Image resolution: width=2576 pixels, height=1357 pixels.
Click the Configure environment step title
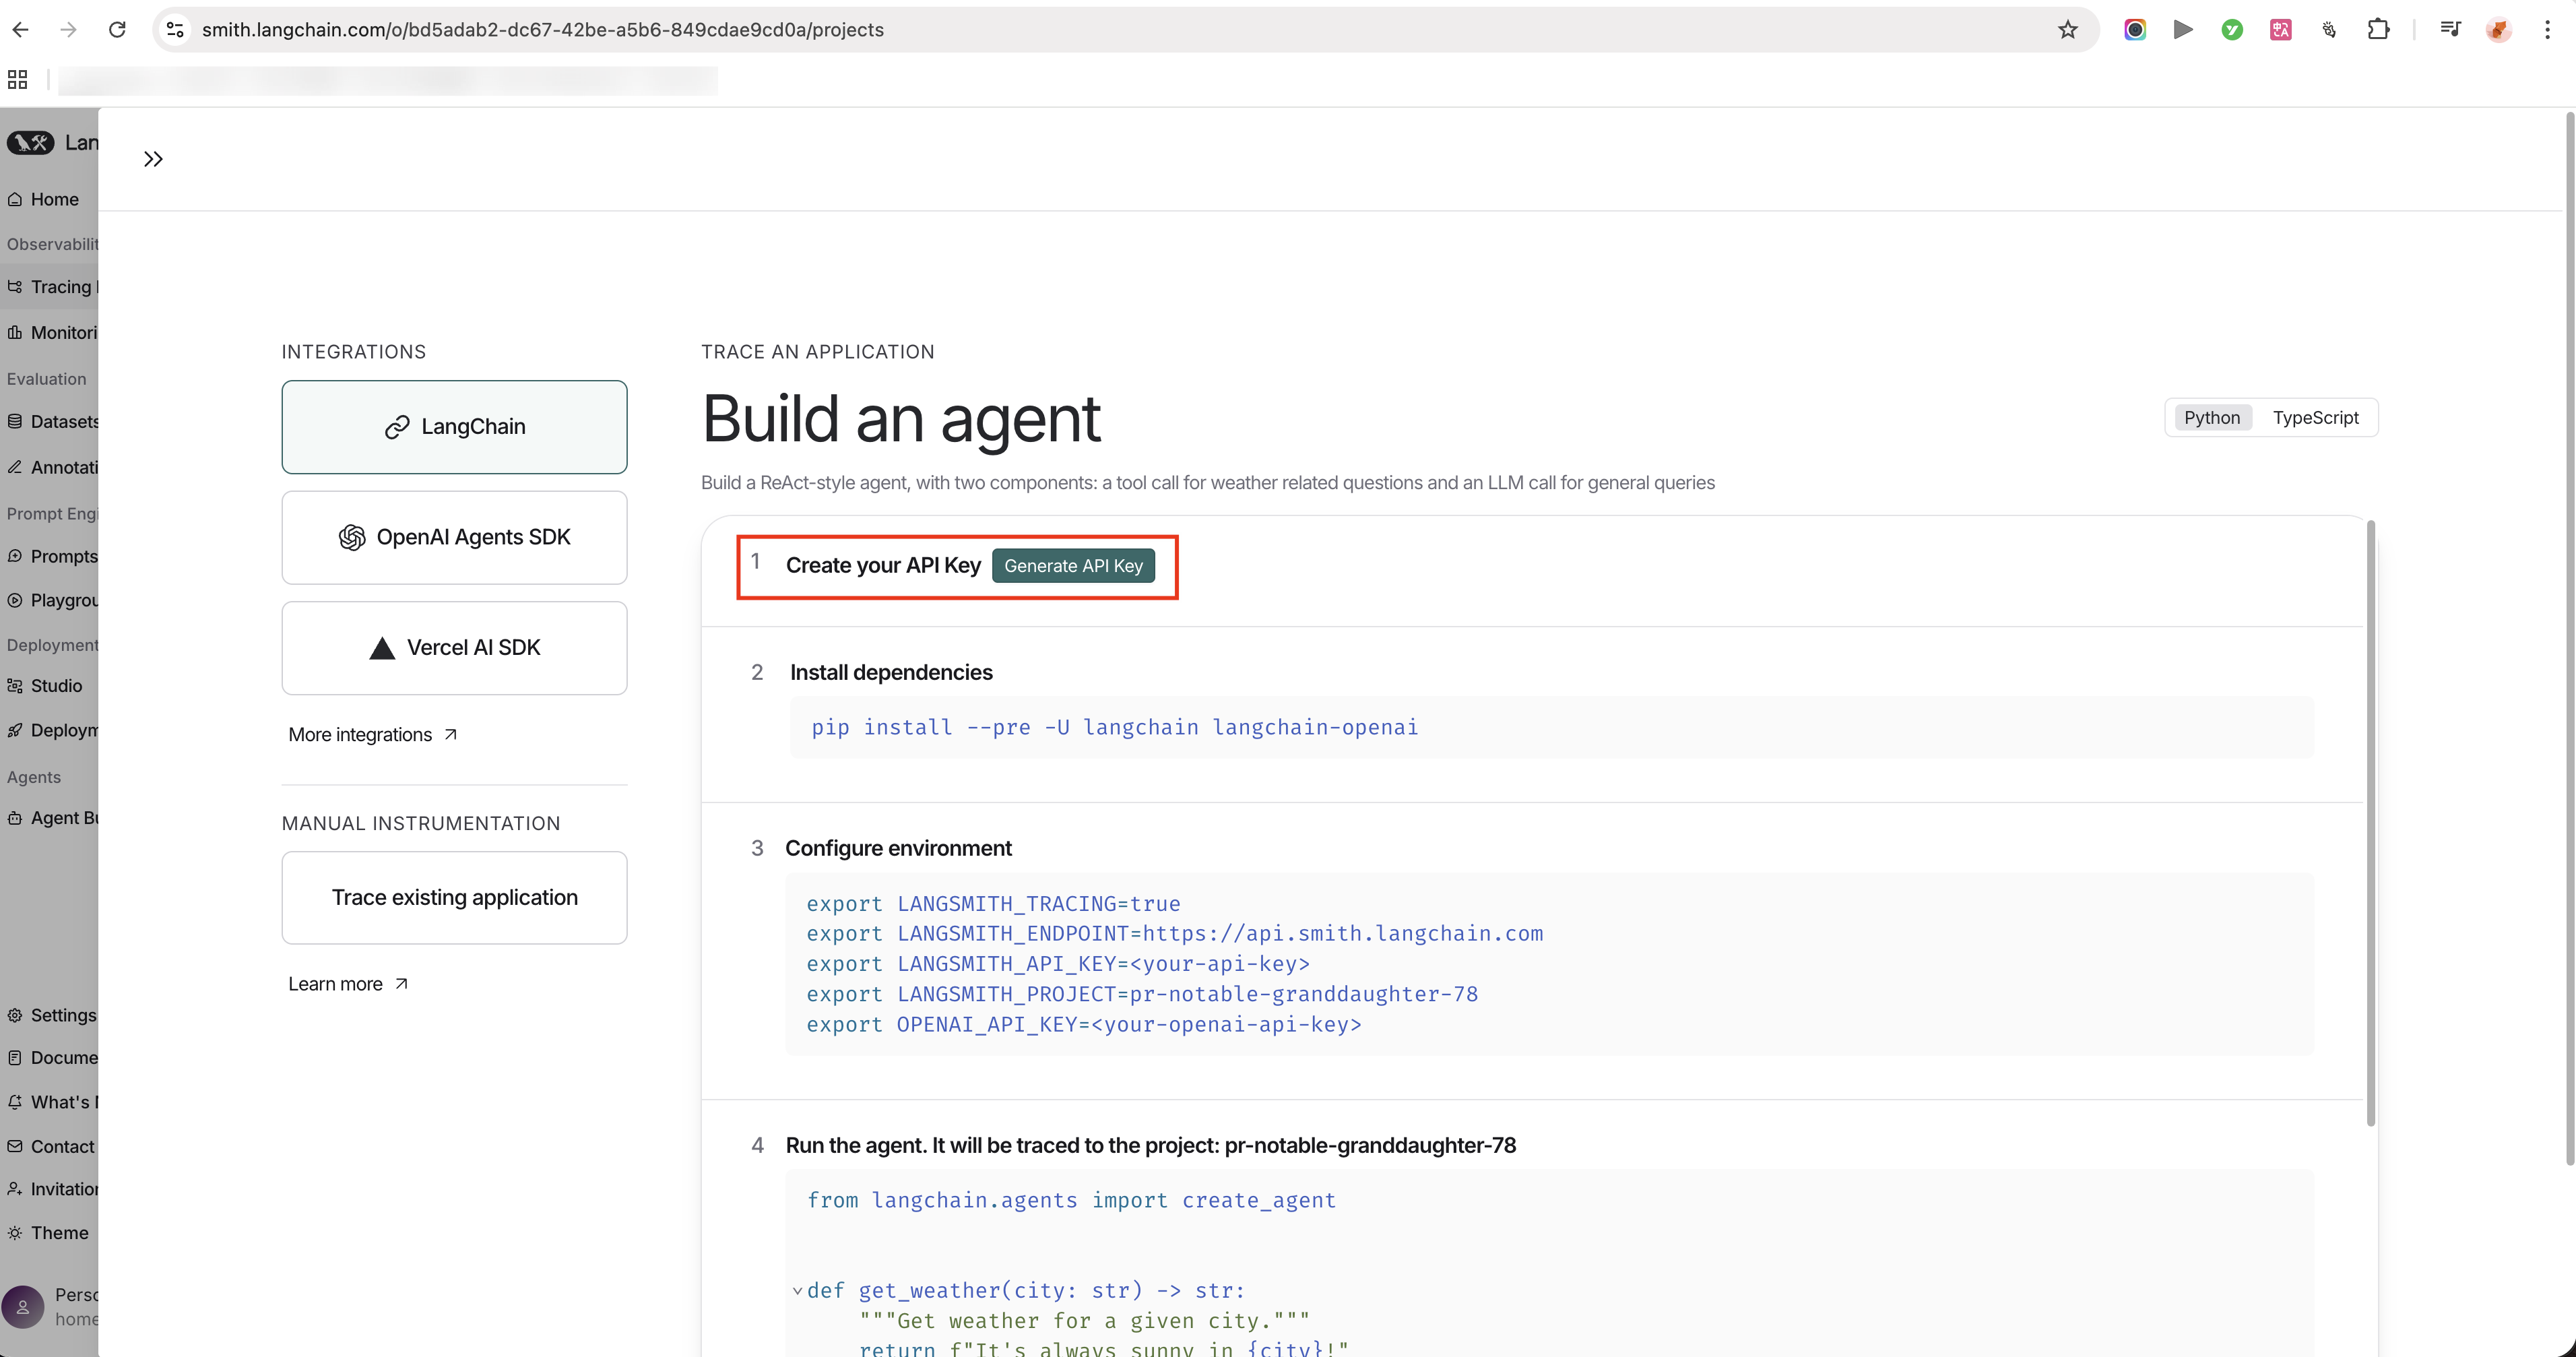[898, 849]
